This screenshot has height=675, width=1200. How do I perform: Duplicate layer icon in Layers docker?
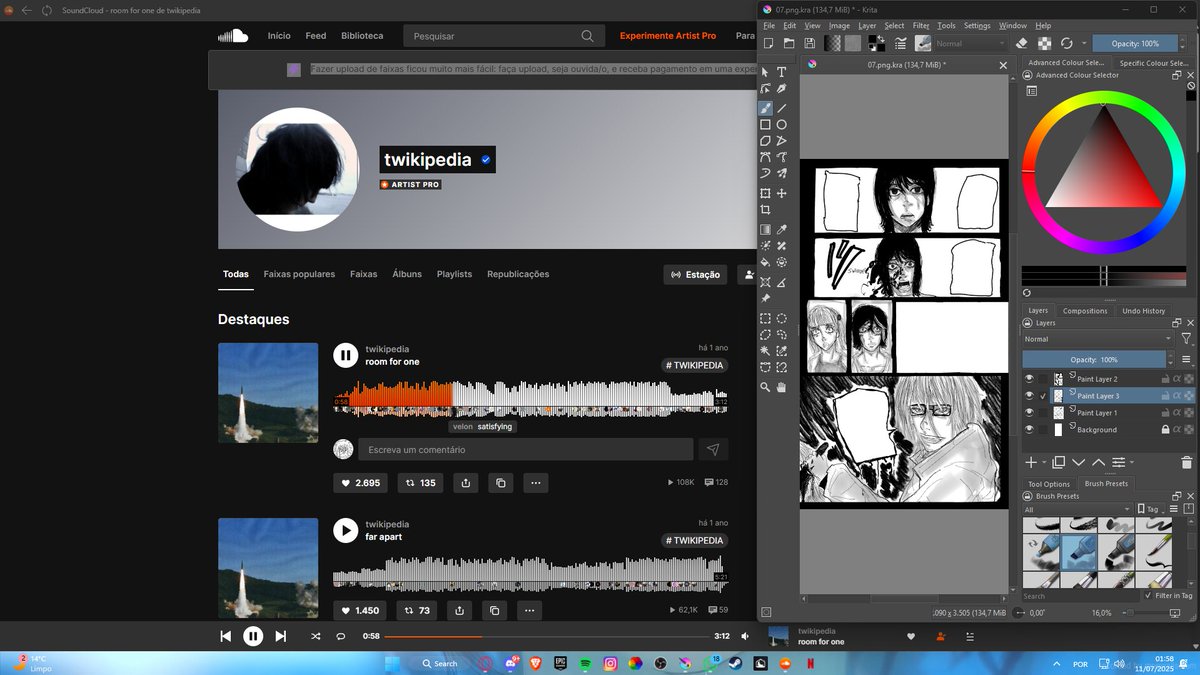[x=1058, y=462]
